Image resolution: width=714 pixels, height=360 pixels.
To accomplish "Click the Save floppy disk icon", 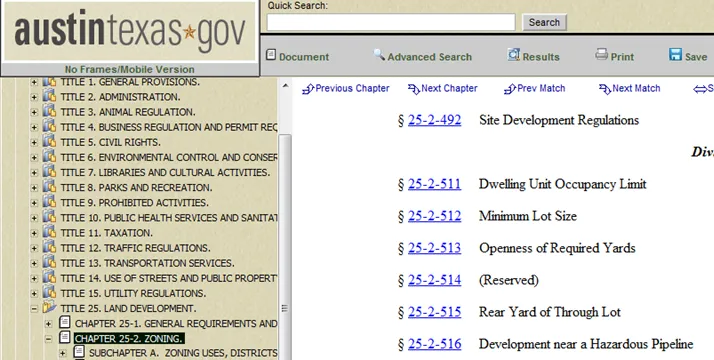I will coord(675,55).
